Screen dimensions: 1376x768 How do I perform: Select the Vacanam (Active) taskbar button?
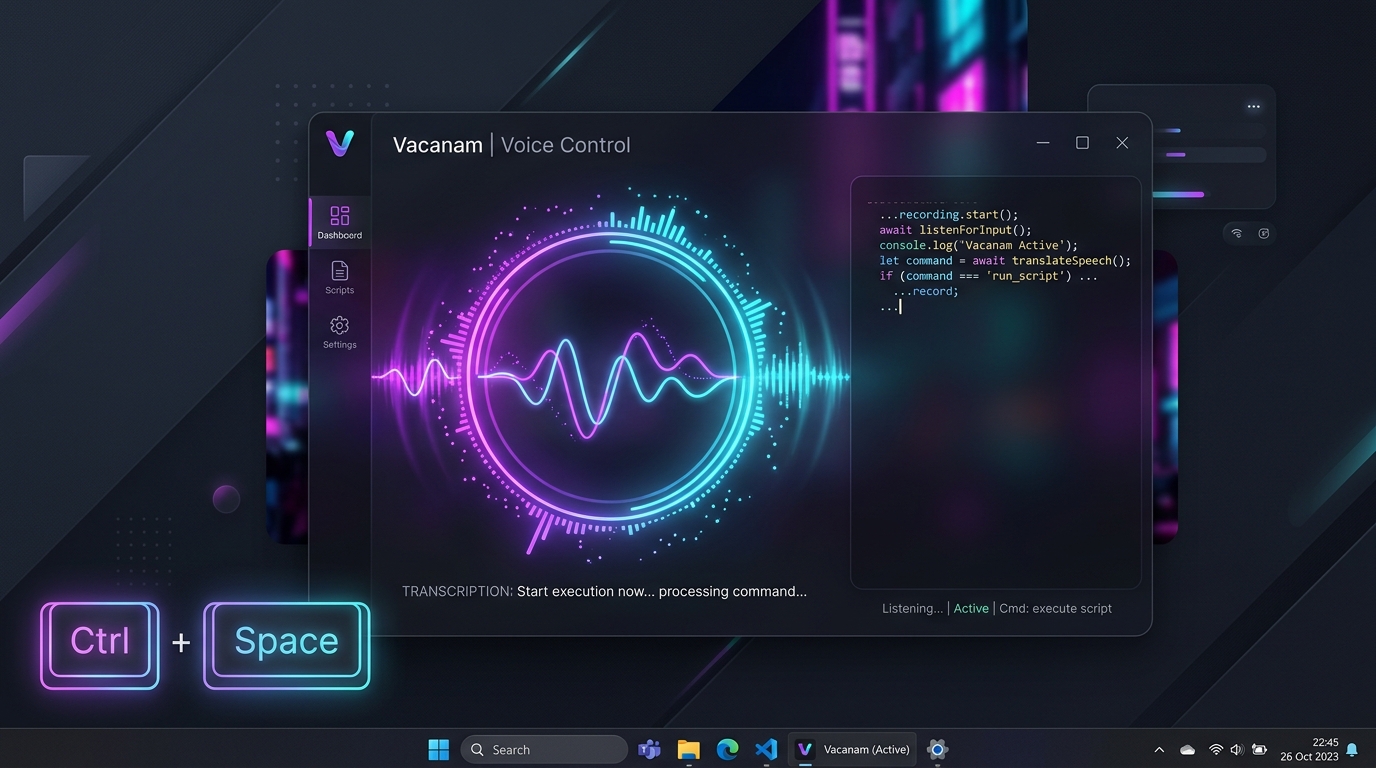point(853,749)
